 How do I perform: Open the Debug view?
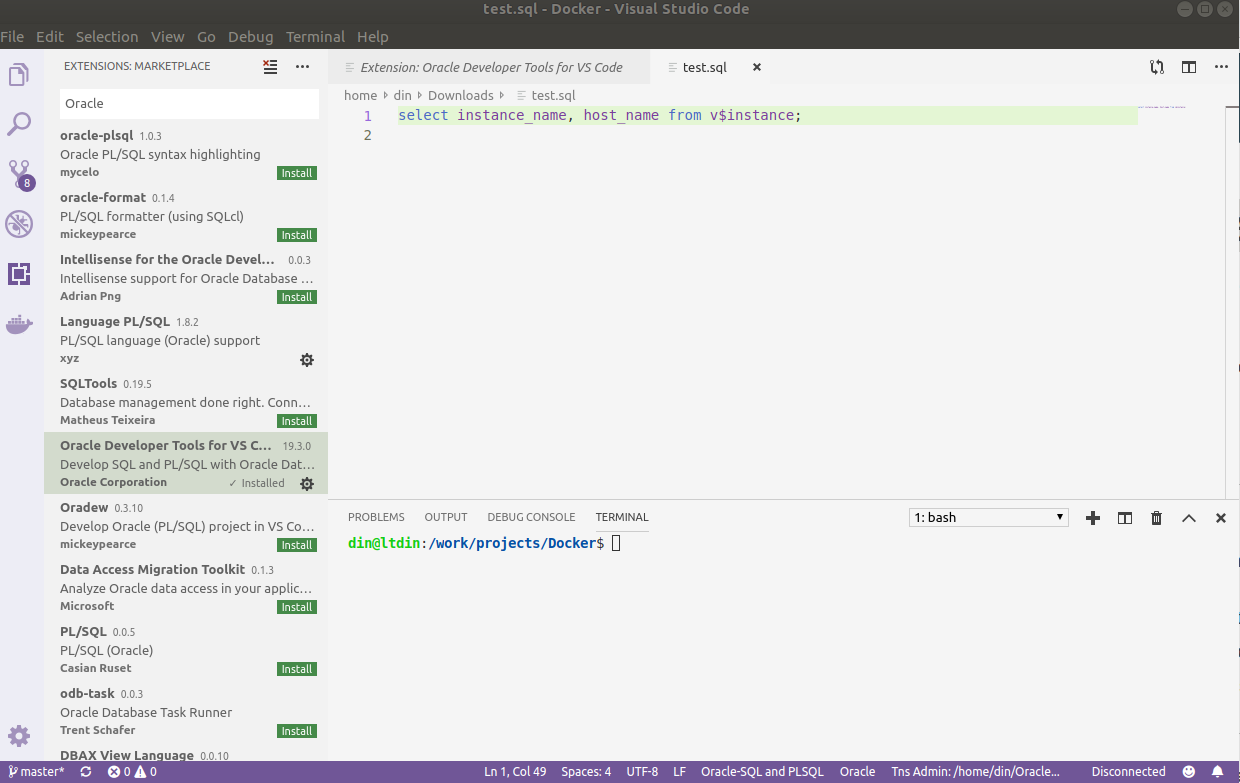click(20, 223)
